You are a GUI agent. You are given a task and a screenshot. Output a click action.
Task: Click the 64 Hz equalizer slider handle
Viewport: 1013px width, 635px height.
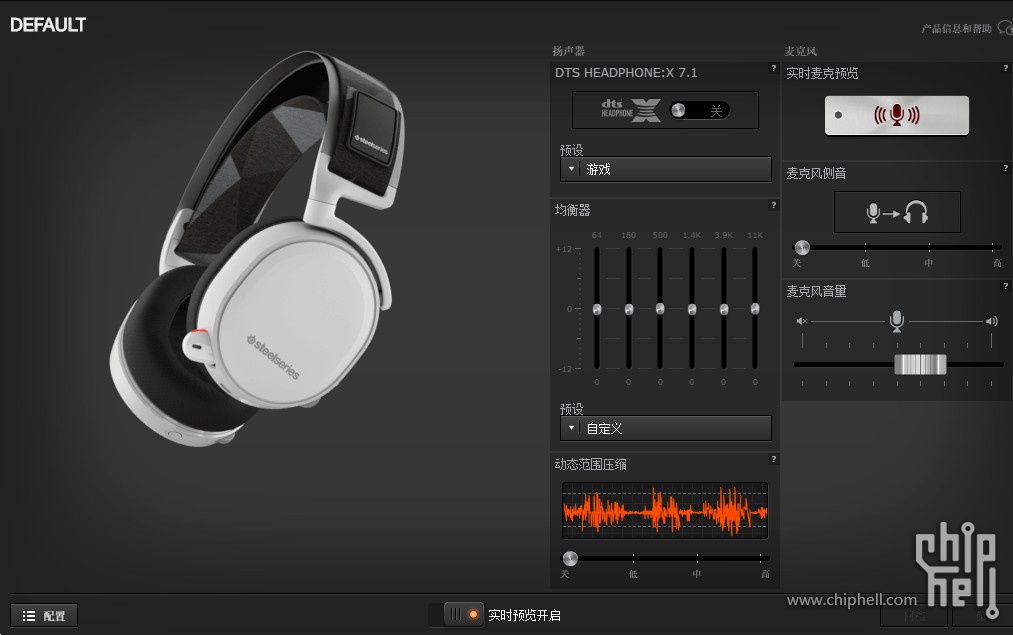[597, 309]
